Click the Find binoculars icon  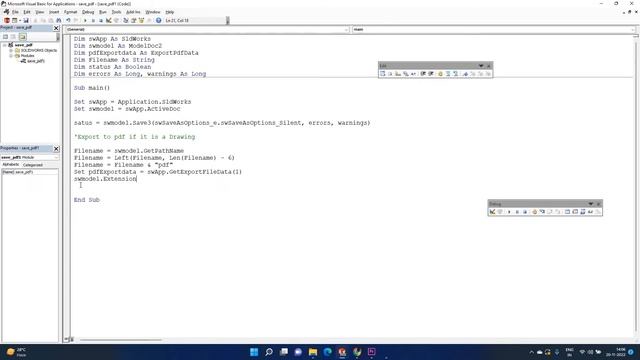[59, 20]
